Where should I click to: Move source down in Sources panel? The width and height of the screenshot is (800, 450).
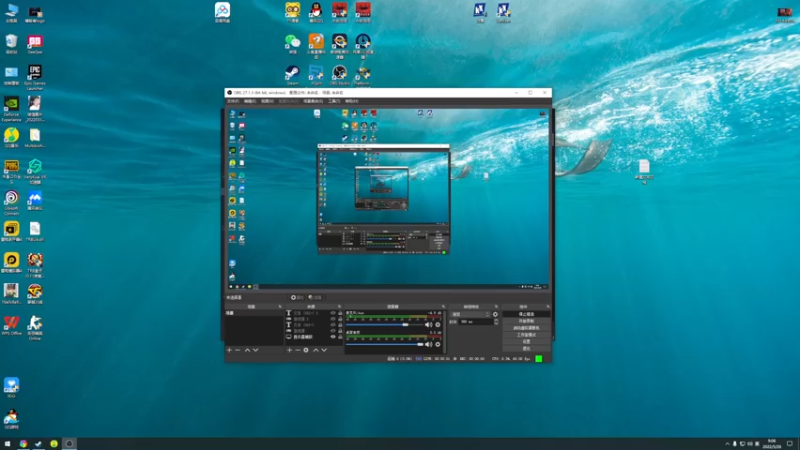[x=324, y=350]
